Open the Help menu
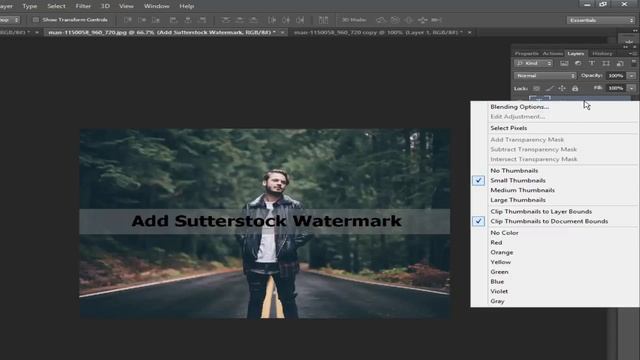 [187, 6]
